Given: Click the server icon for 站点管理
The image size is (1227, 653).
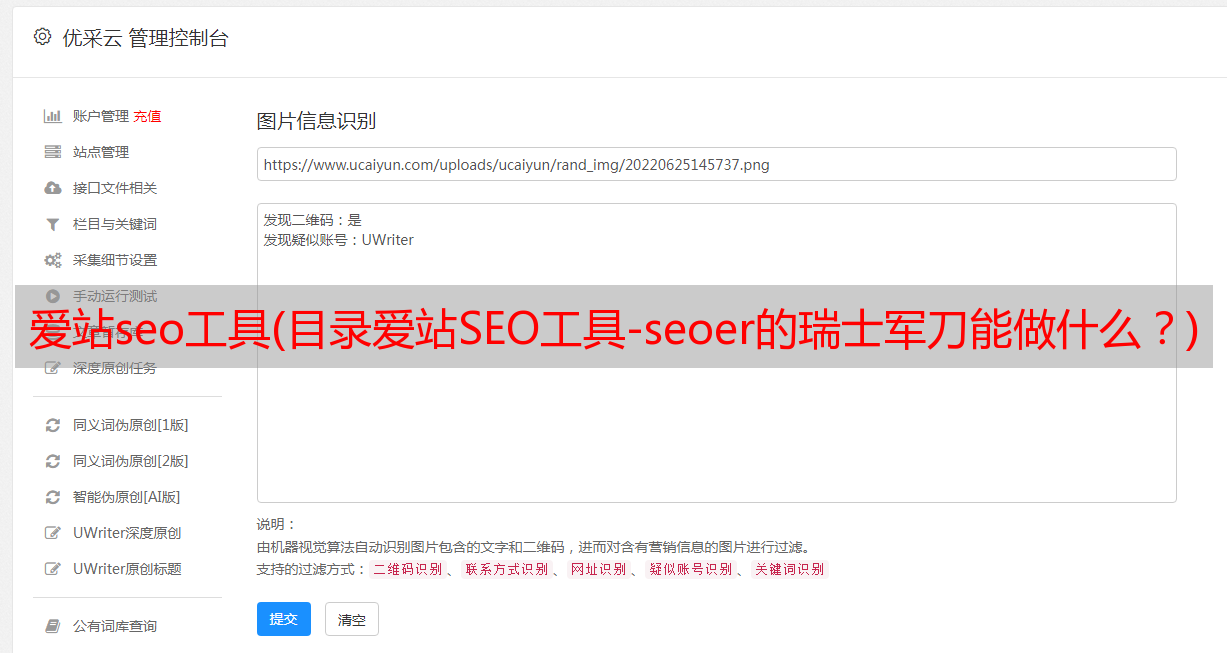Looking at the screenshot, I should click(x=53, y=152).
